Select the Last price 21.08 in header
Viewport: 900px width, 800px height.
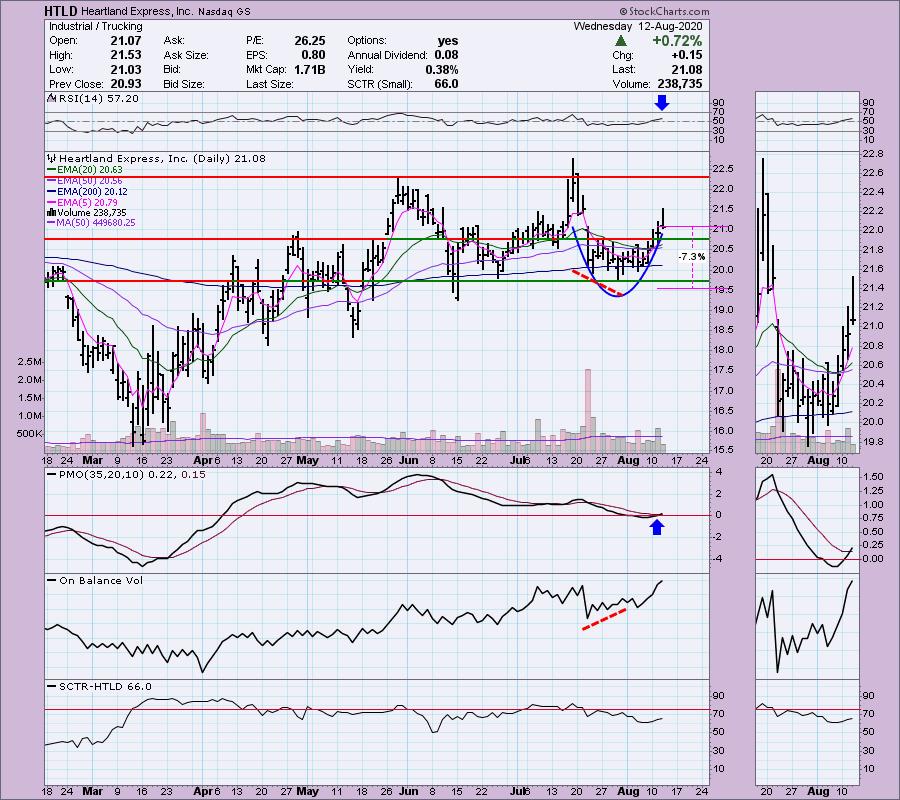[x=689, y=69]
